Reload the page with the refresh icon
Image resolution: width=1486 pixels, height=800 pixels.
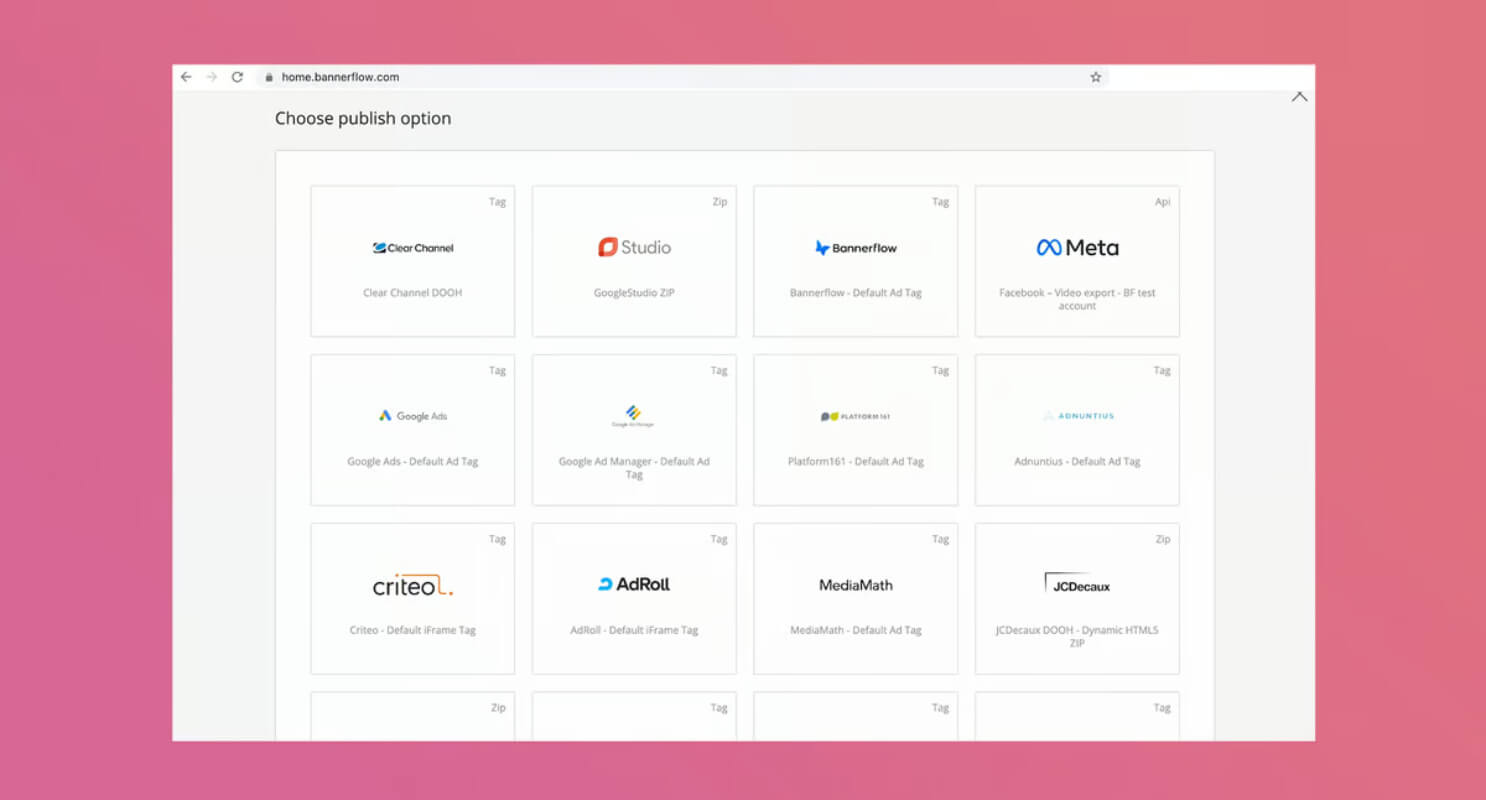point(237,77)
